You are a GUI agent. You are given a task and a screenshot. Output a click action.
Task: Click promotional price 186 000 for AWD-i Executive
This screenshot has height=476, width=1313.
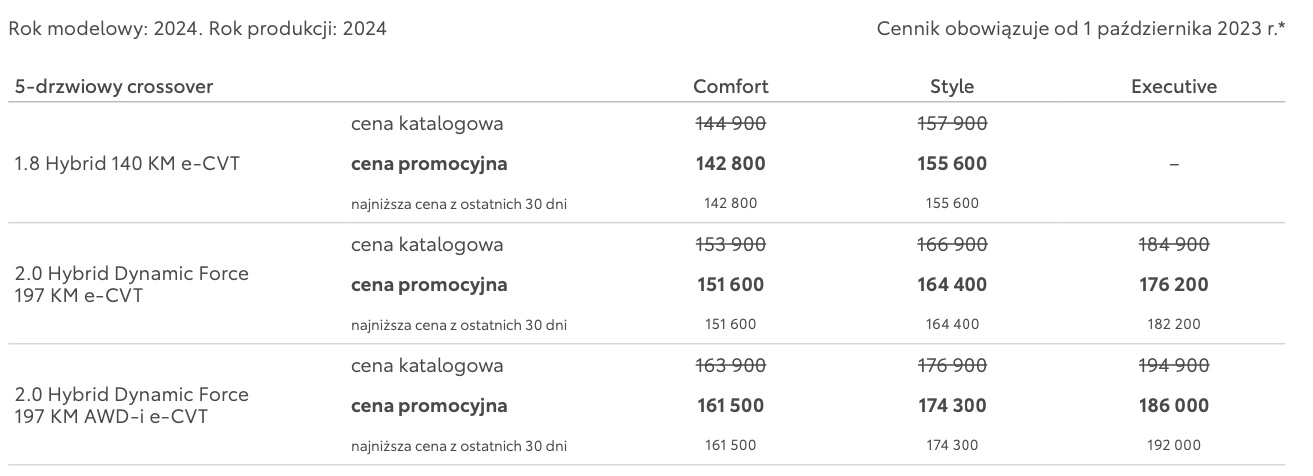(x=1174, y=406)
